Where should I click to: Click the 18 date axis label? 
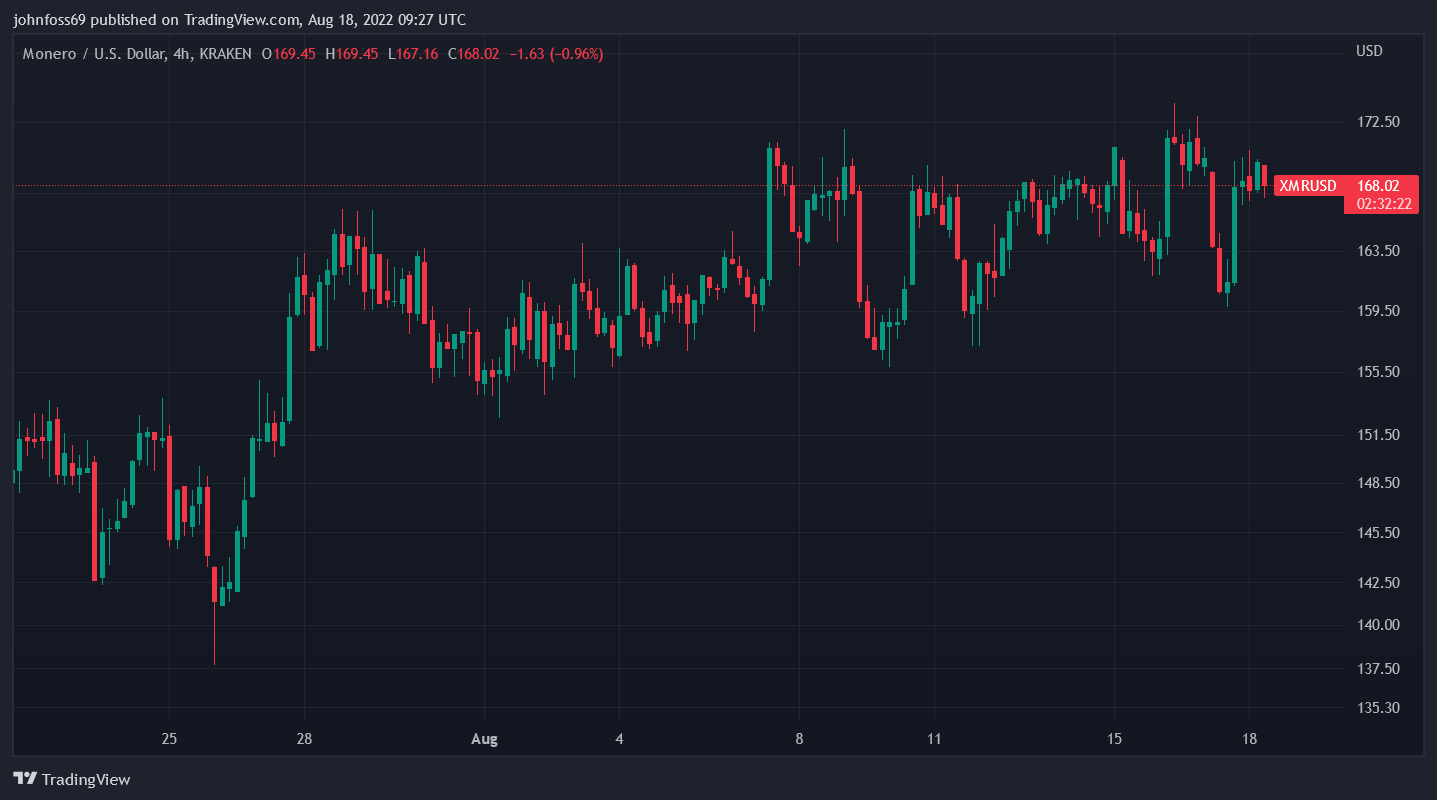(x=1248, y=739)
